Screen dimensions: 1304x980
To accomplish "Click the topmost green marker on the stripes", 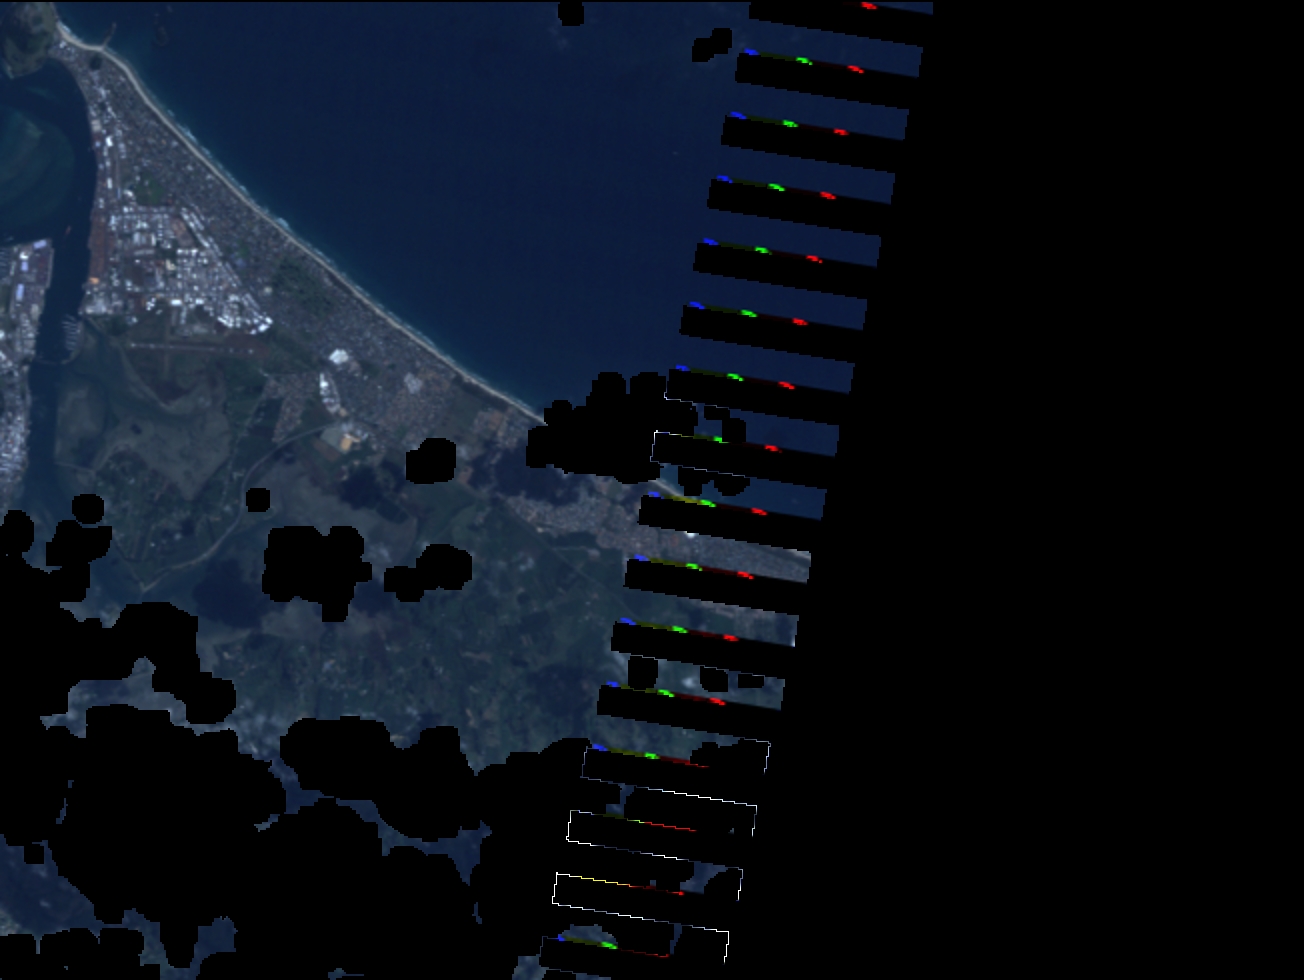I will [803, 61].
